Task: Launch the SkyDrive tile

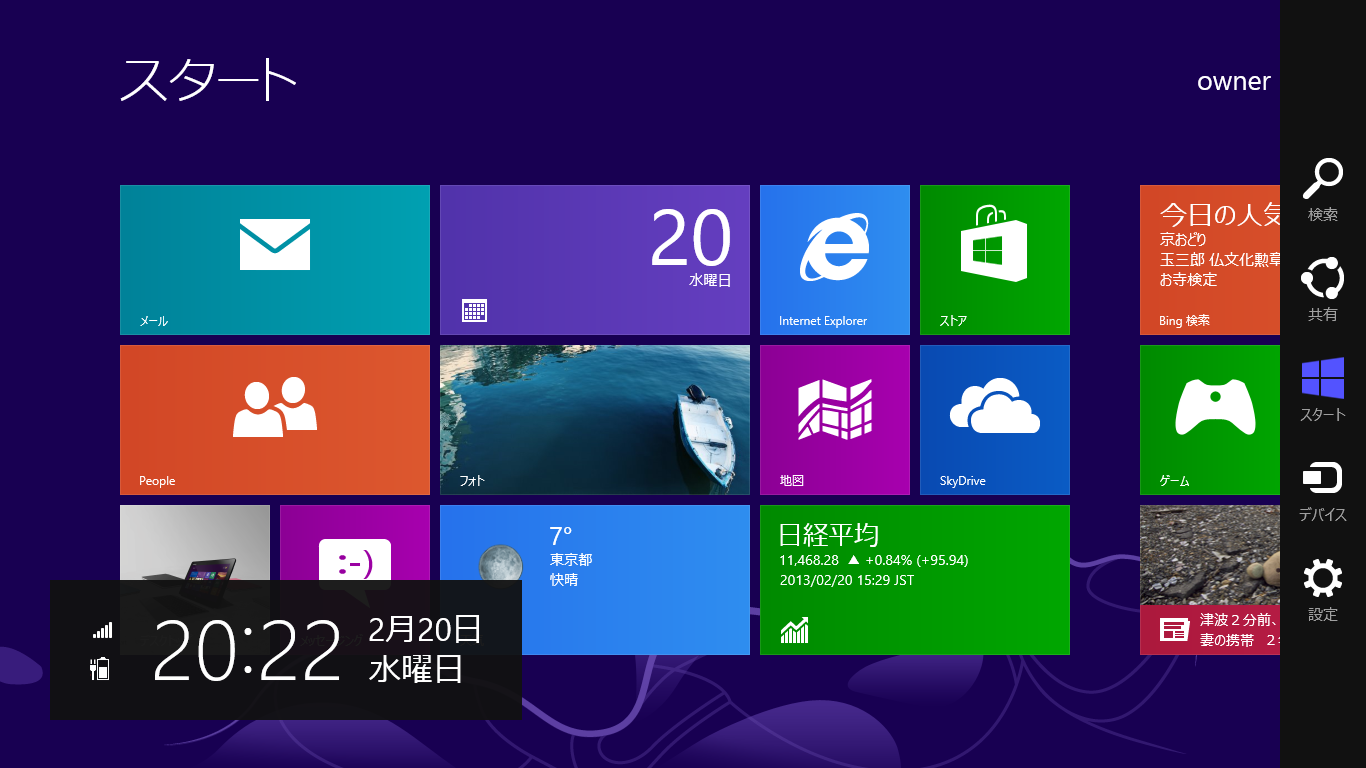Action: point(995,420)
